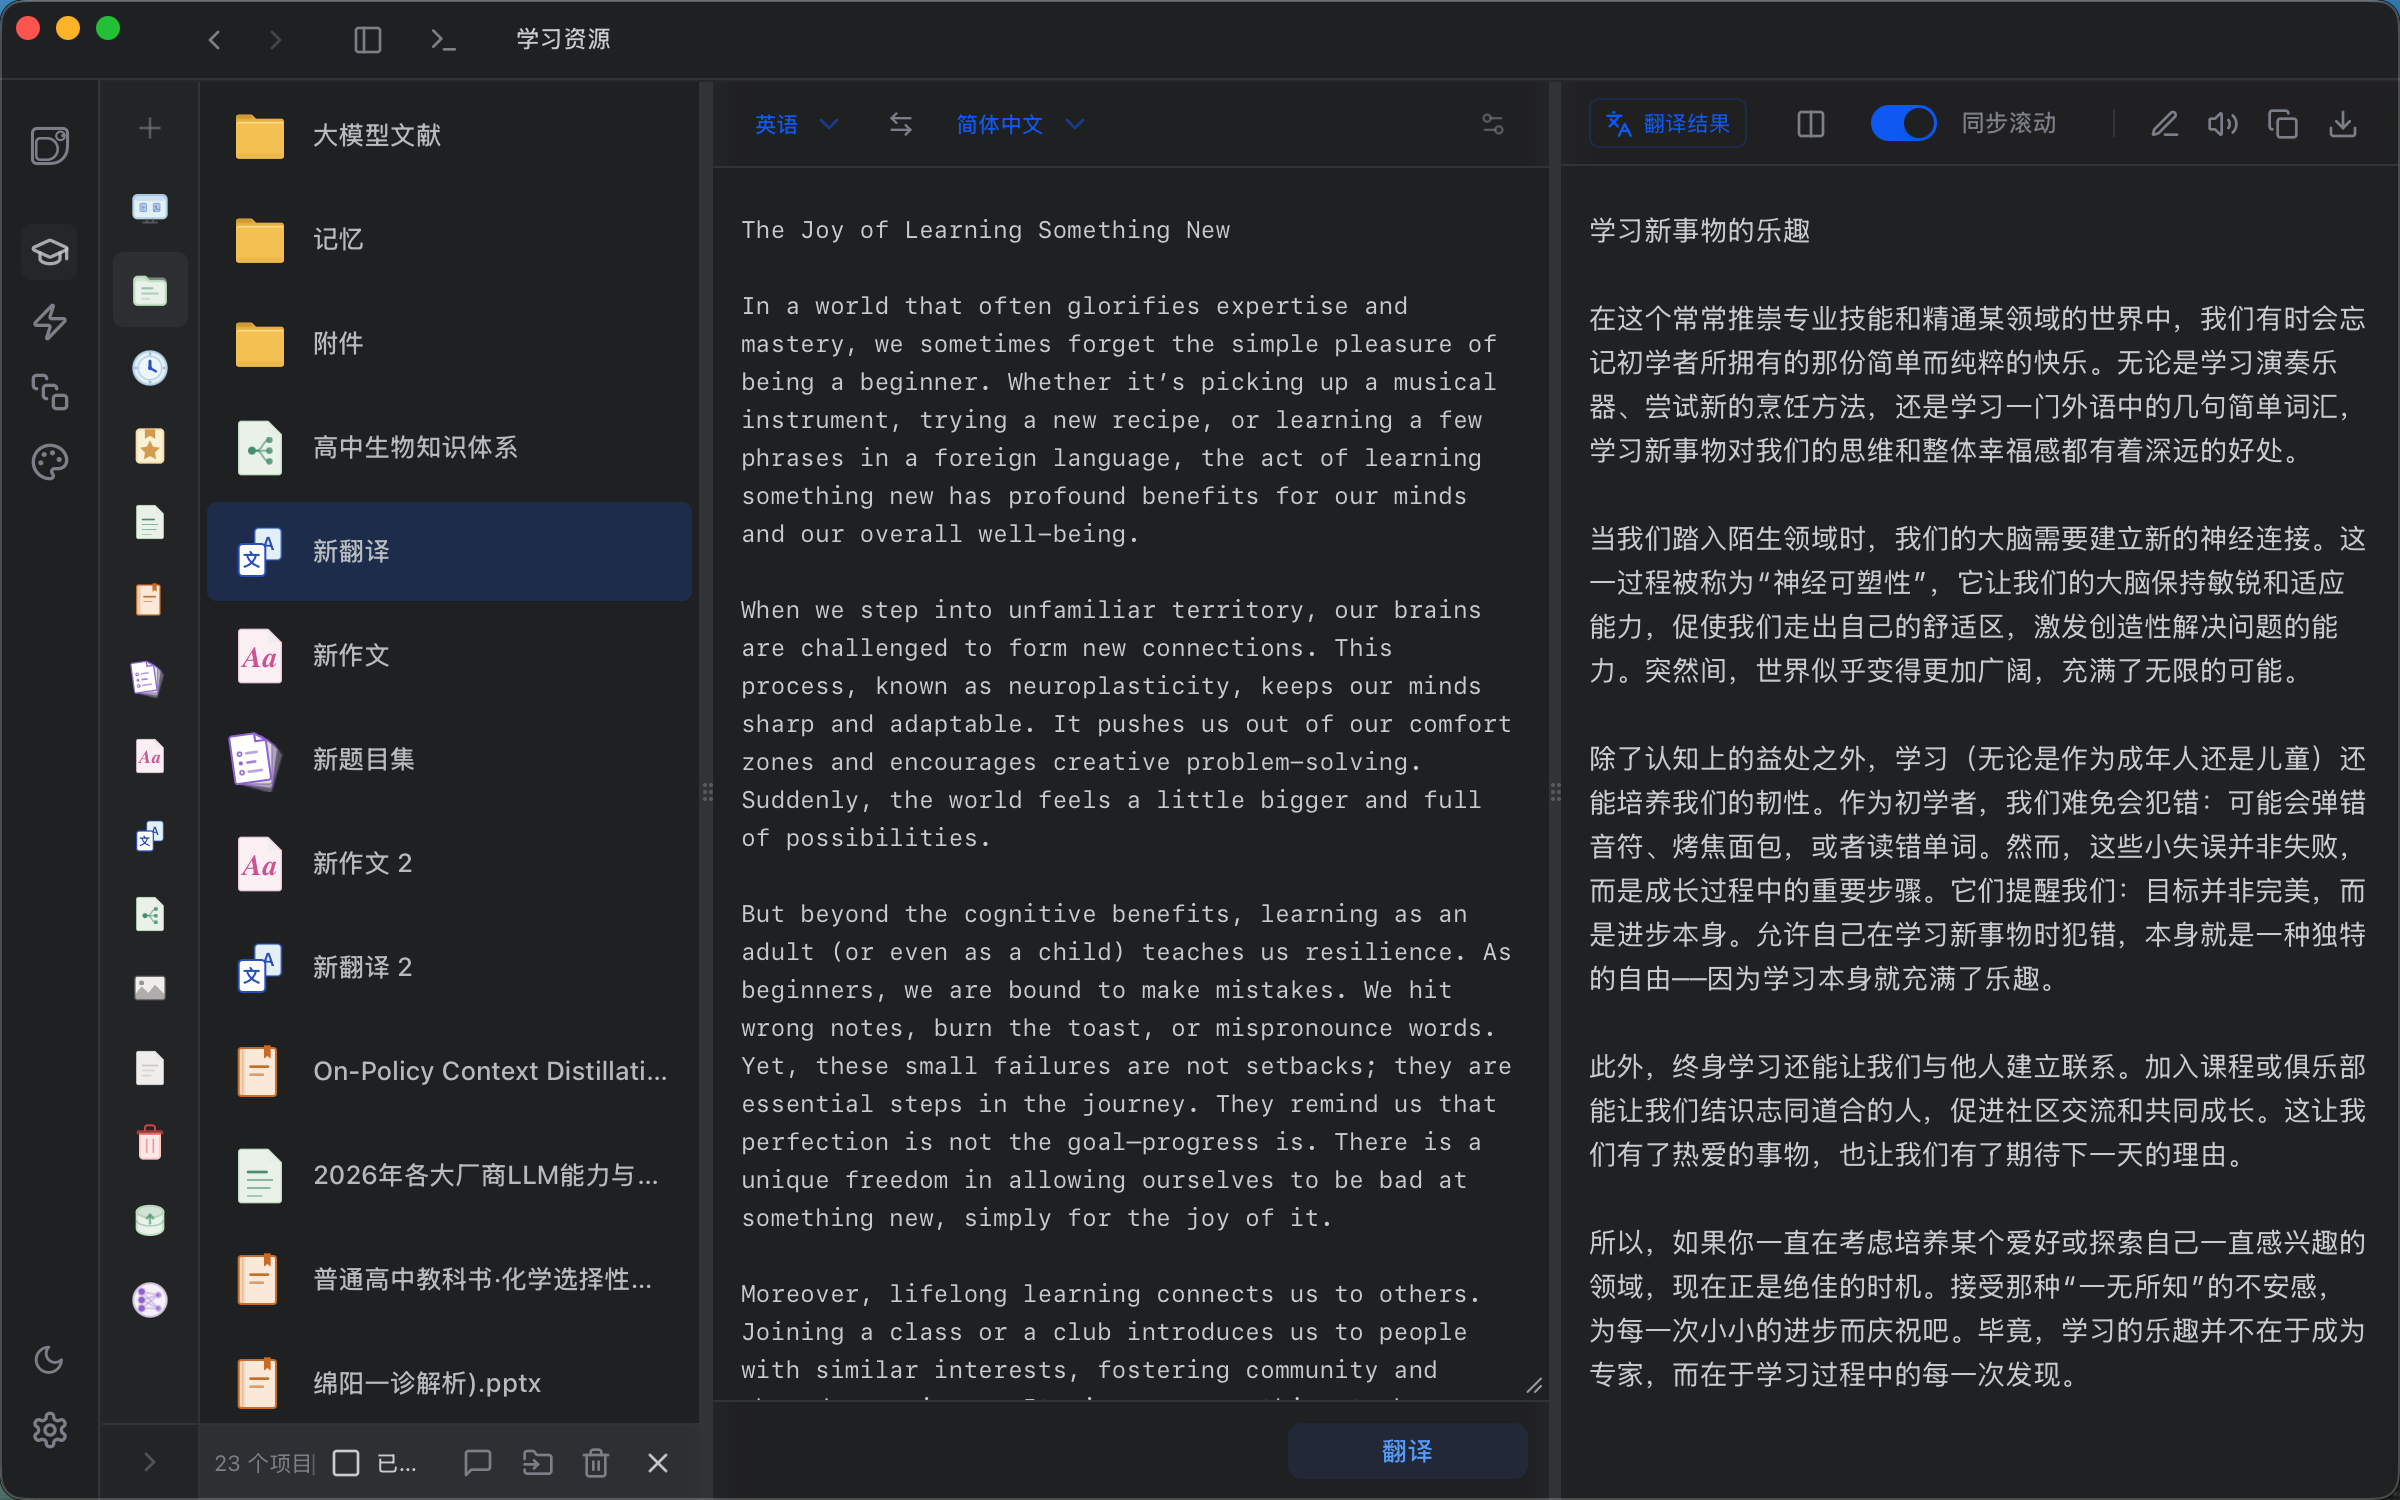Click the source text resize handle corner
The height and width of the screenshot is (1500, 2400).
click(x=1534, y=1385)
